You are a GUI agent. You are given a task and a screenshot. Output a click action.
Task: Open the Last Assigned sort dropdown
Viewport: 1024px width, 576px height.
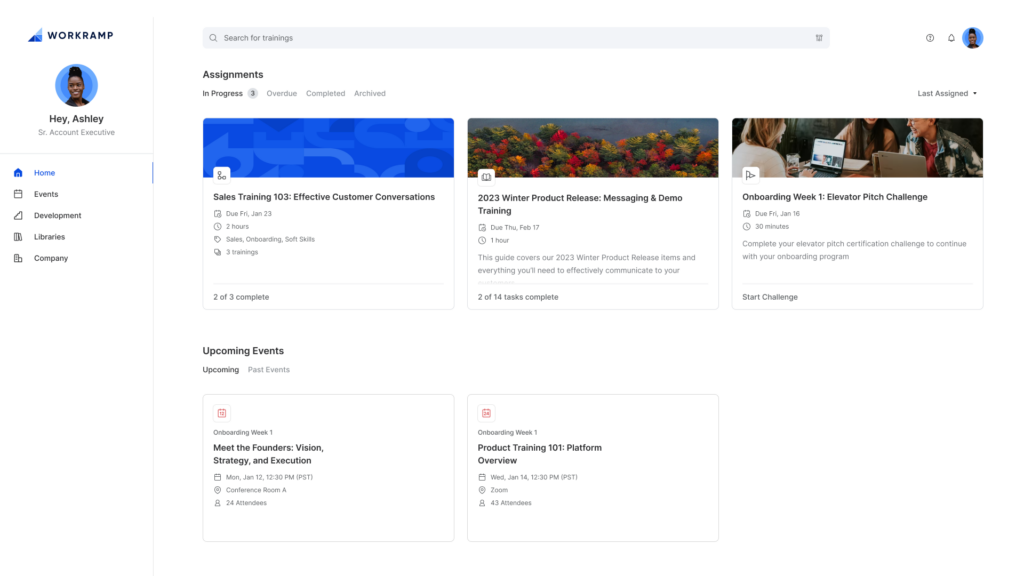click(947, 93)
